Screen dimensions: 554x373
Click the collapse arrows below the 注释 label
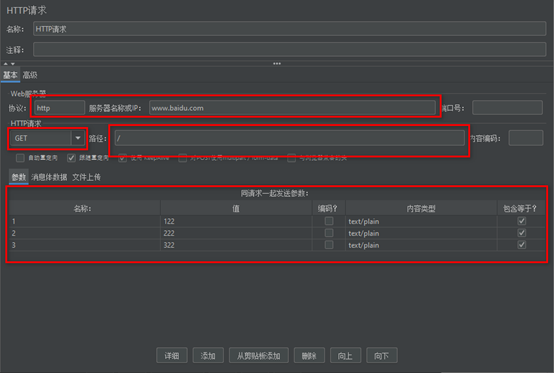(9, 64)
